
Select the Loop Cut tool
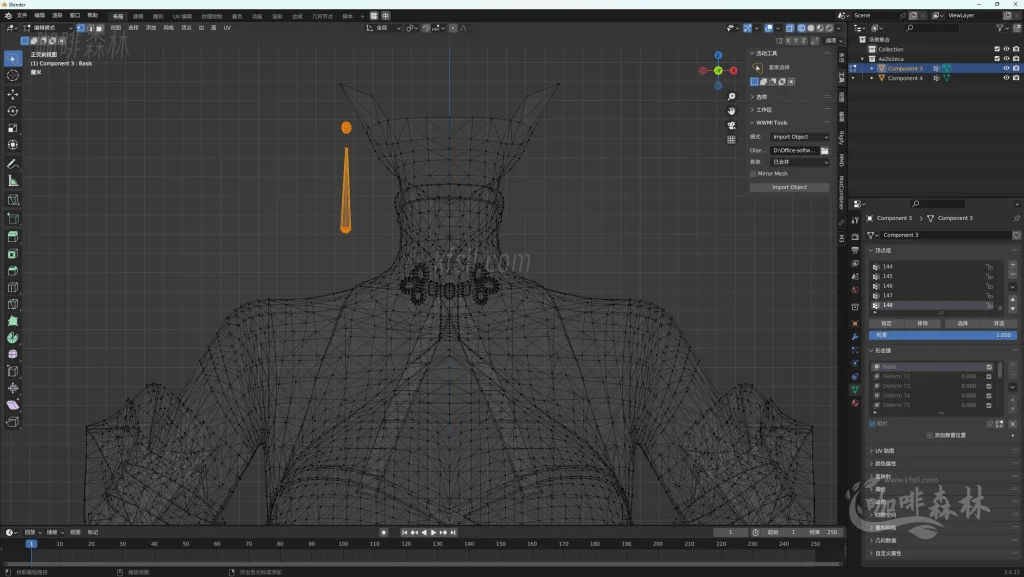click(x=12, y=287)
